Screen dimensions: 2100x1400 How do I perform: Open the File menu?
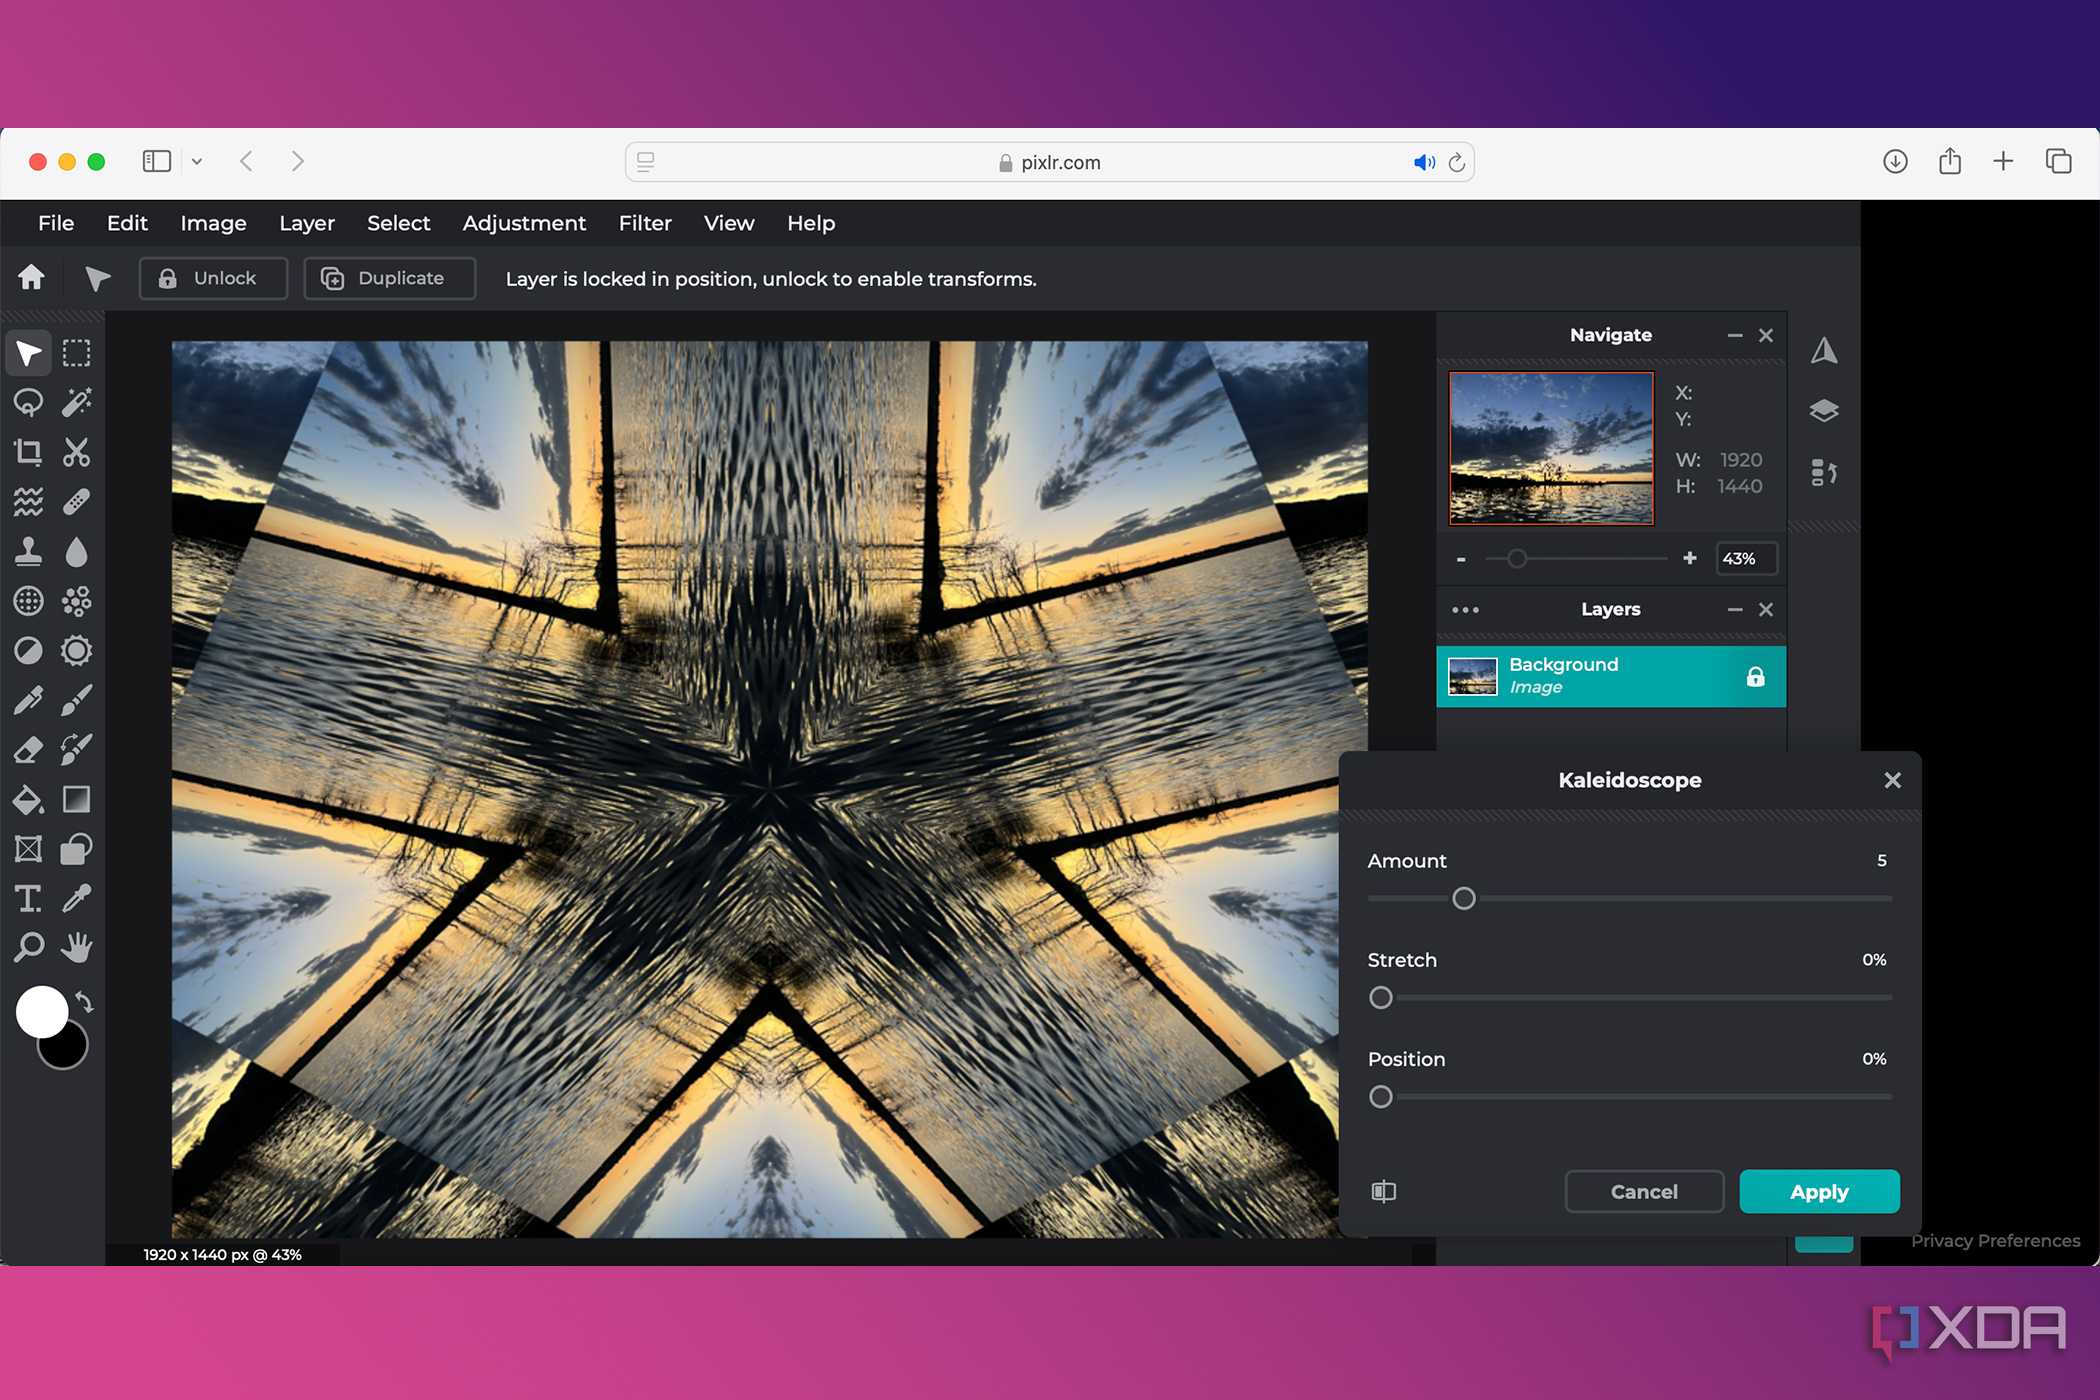pos(56,223)
